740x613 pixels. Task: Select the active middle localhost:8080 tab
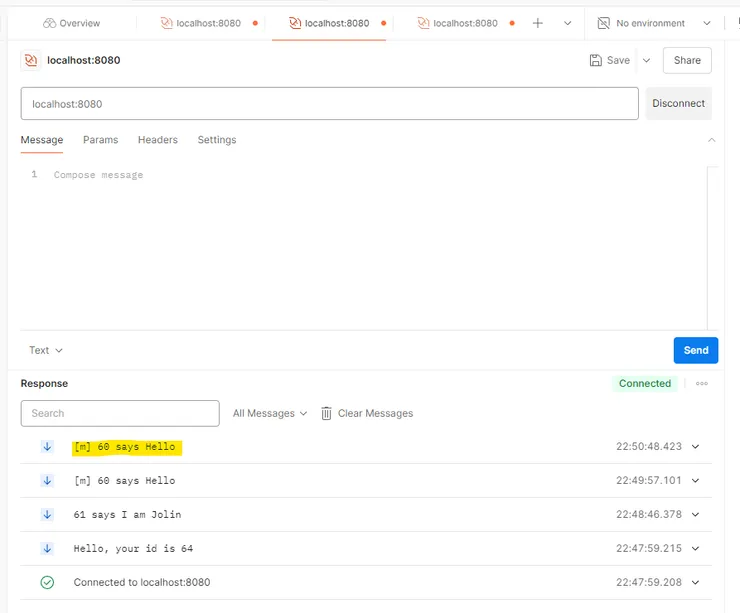(x=329, y=23)
